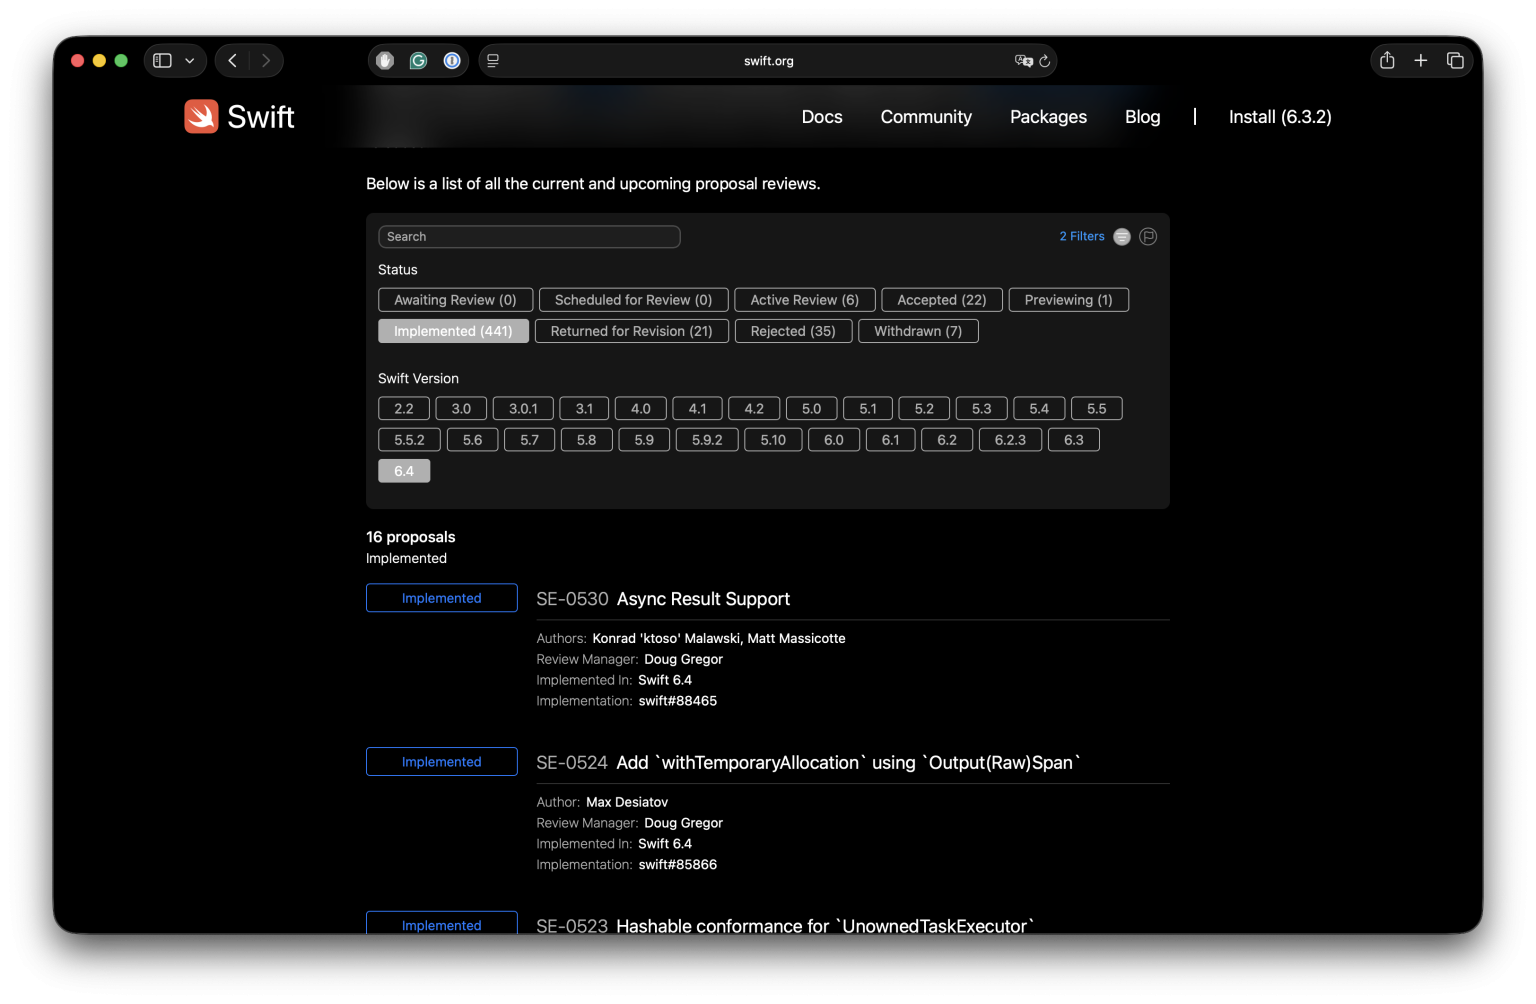Click the proposals Search field
Image resolution: width=1536 pixels, height=1004 pixels.
(529, 237)
